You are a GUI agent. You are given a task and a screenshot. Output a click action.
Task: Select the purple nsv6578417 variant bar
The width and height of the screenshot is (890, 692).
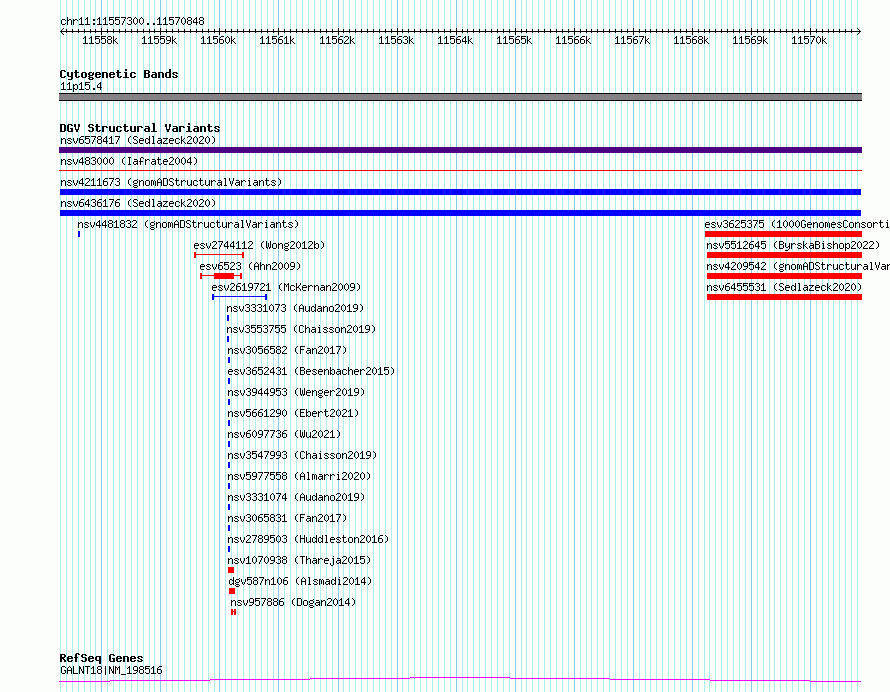point(460,150)
